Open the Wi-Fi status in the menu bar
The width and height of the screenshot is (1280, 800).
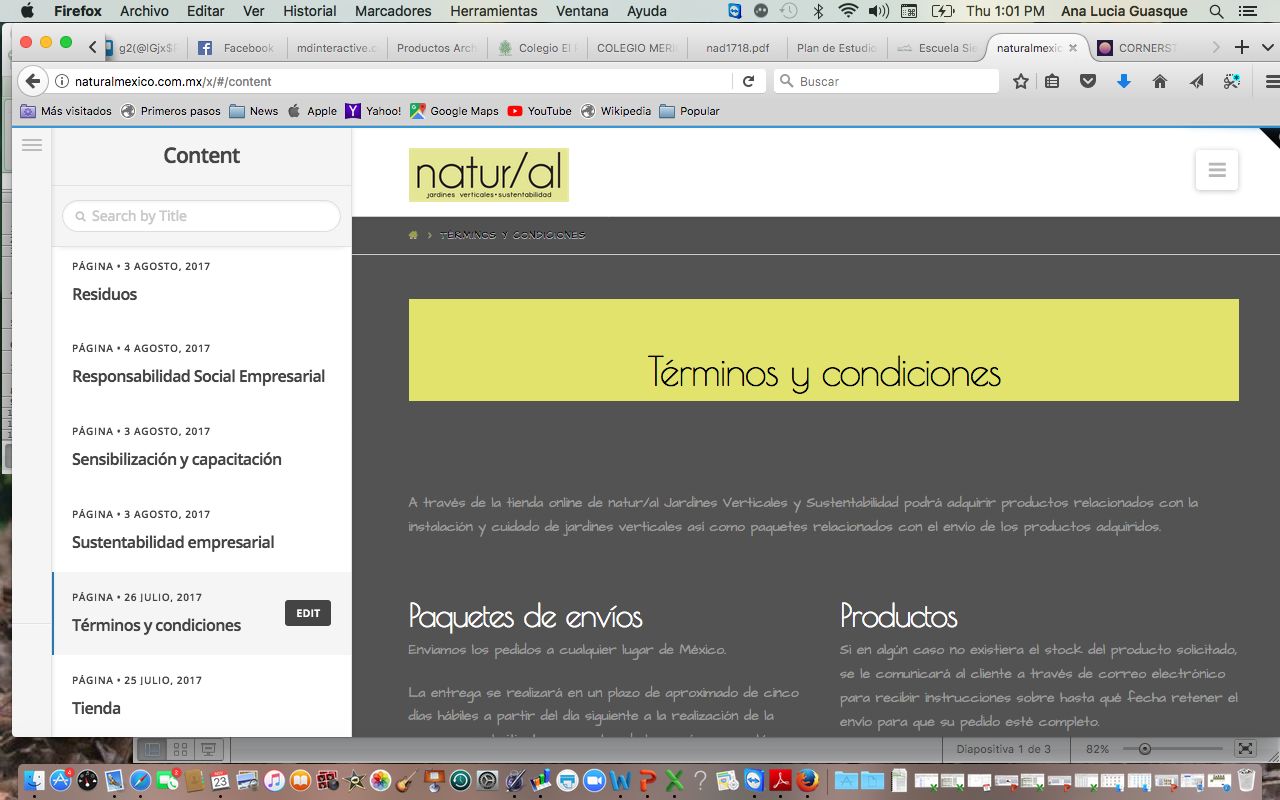pos(848,11)
